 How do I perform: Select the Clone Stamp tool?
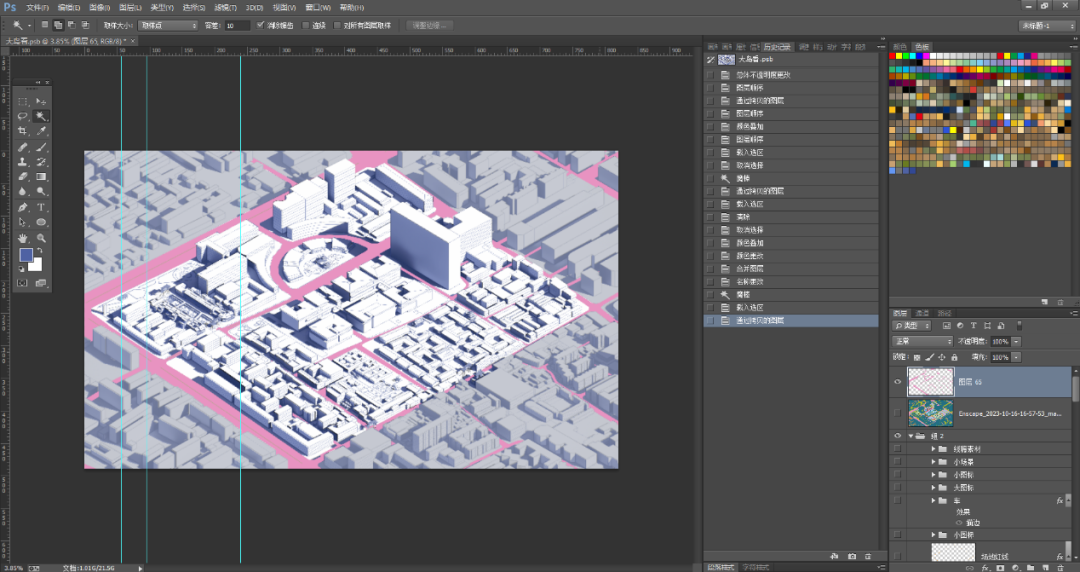pos(23,162)
